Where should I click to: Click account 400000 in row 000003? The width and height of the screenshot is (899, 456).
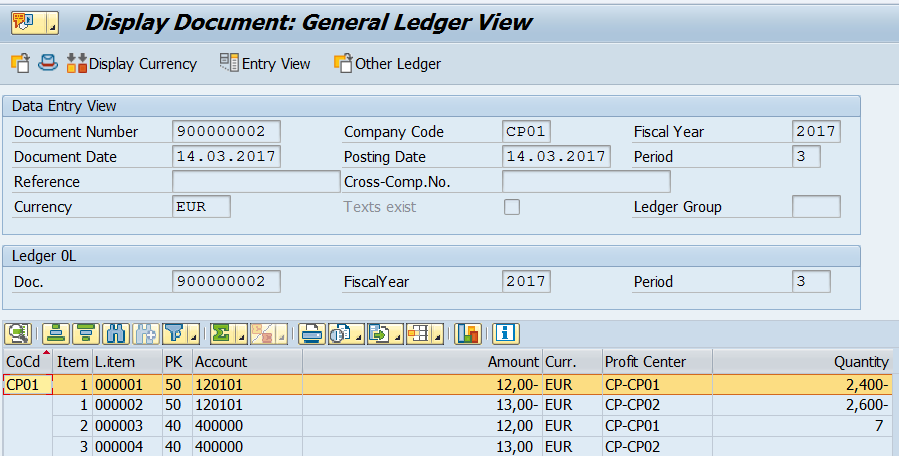coord(247,426)
